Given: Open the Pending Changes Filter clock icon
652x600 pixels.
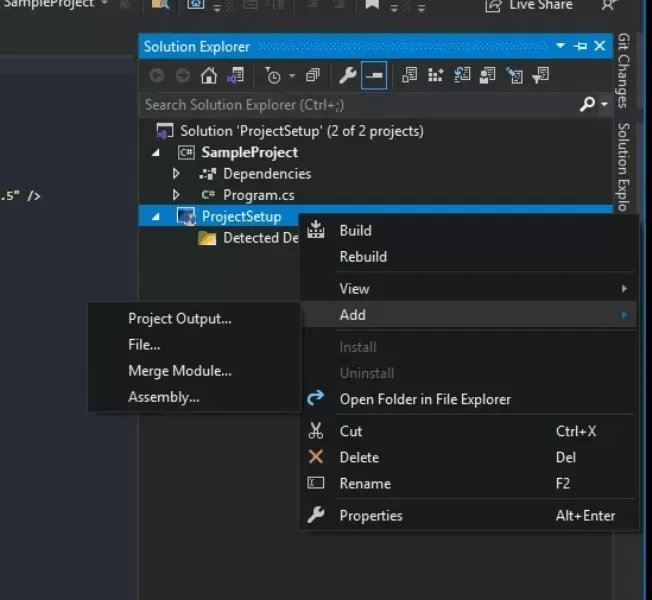Looking at the screenshot, I should click(x=272, y=76).
